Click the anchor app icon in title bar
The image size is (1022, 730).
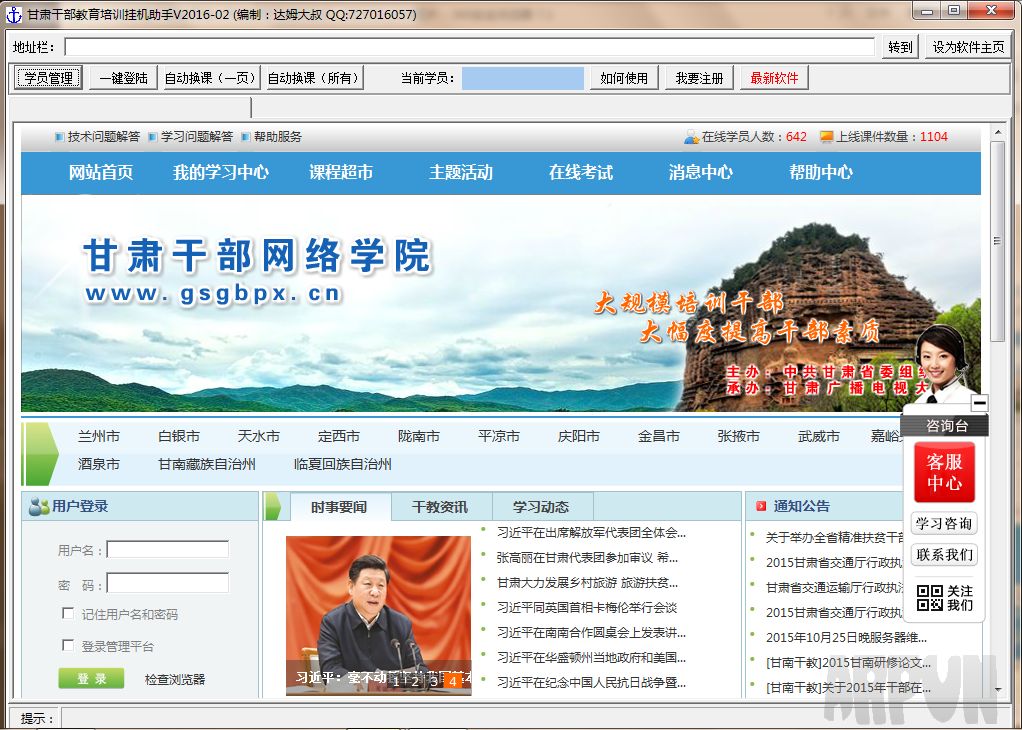13,14
